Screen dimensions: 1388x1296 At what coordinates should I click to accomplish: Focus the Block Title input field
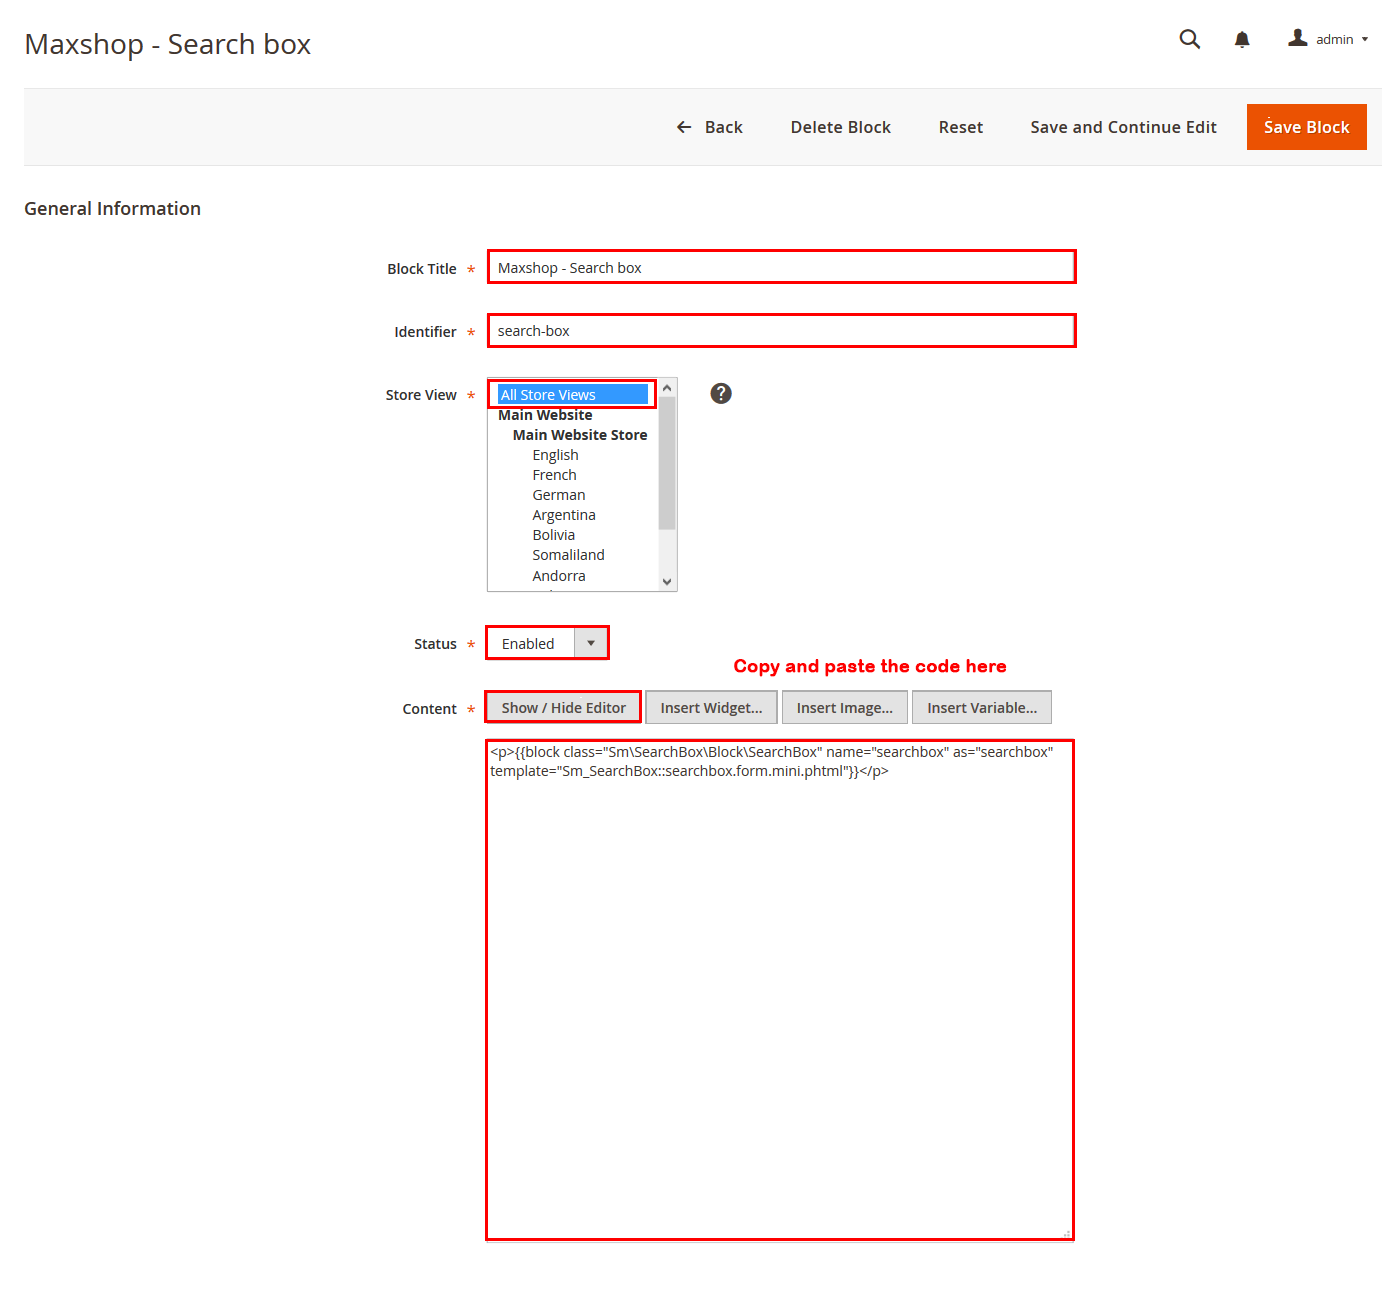781,267
